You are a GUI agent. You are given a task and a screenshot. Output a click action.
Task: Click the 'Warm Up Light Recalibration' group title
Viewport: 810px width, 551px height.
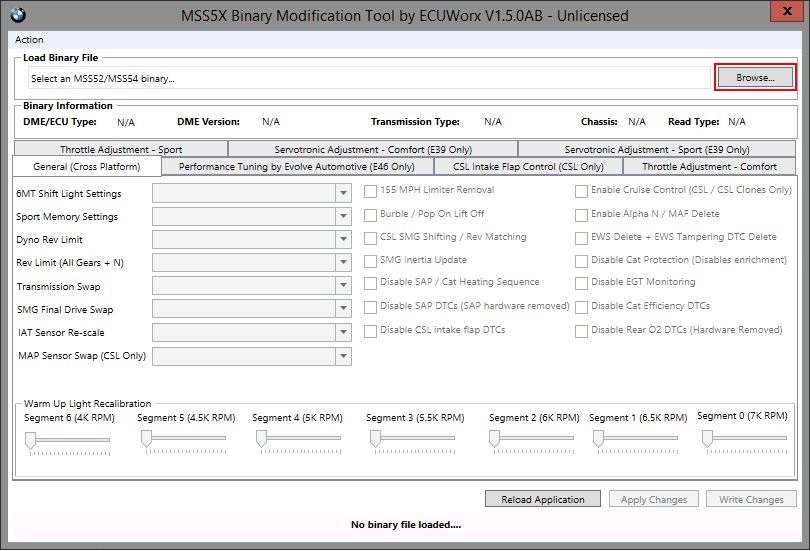(87, 404)
